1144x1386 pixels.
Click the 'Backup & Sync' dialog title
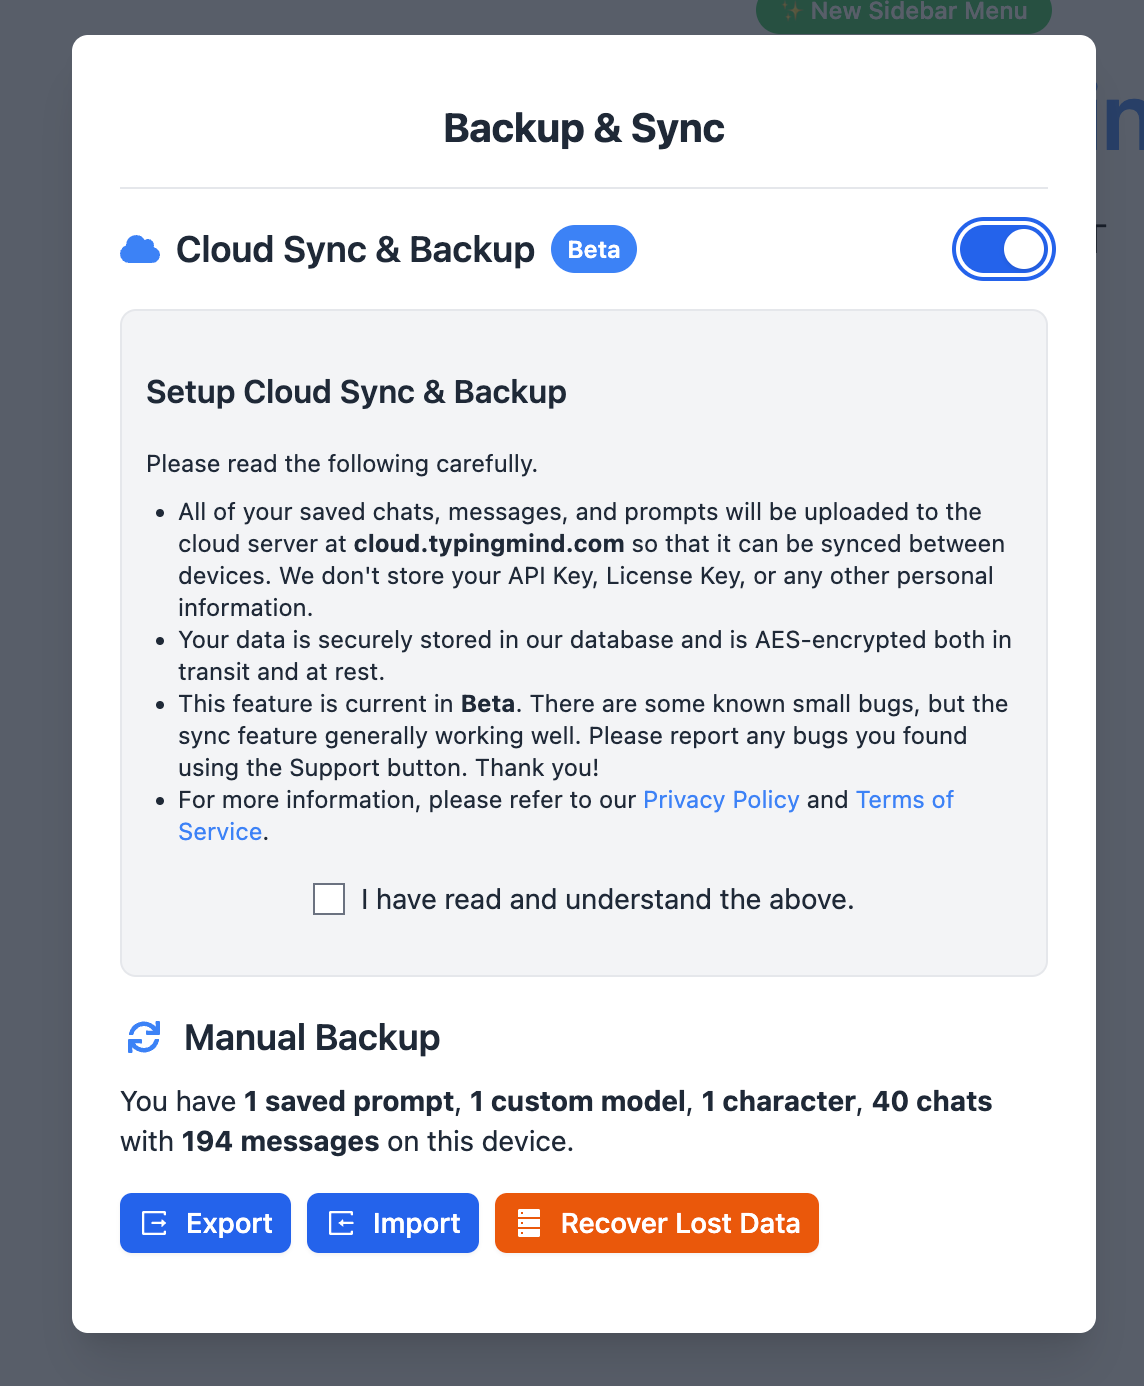pos(584,128)
